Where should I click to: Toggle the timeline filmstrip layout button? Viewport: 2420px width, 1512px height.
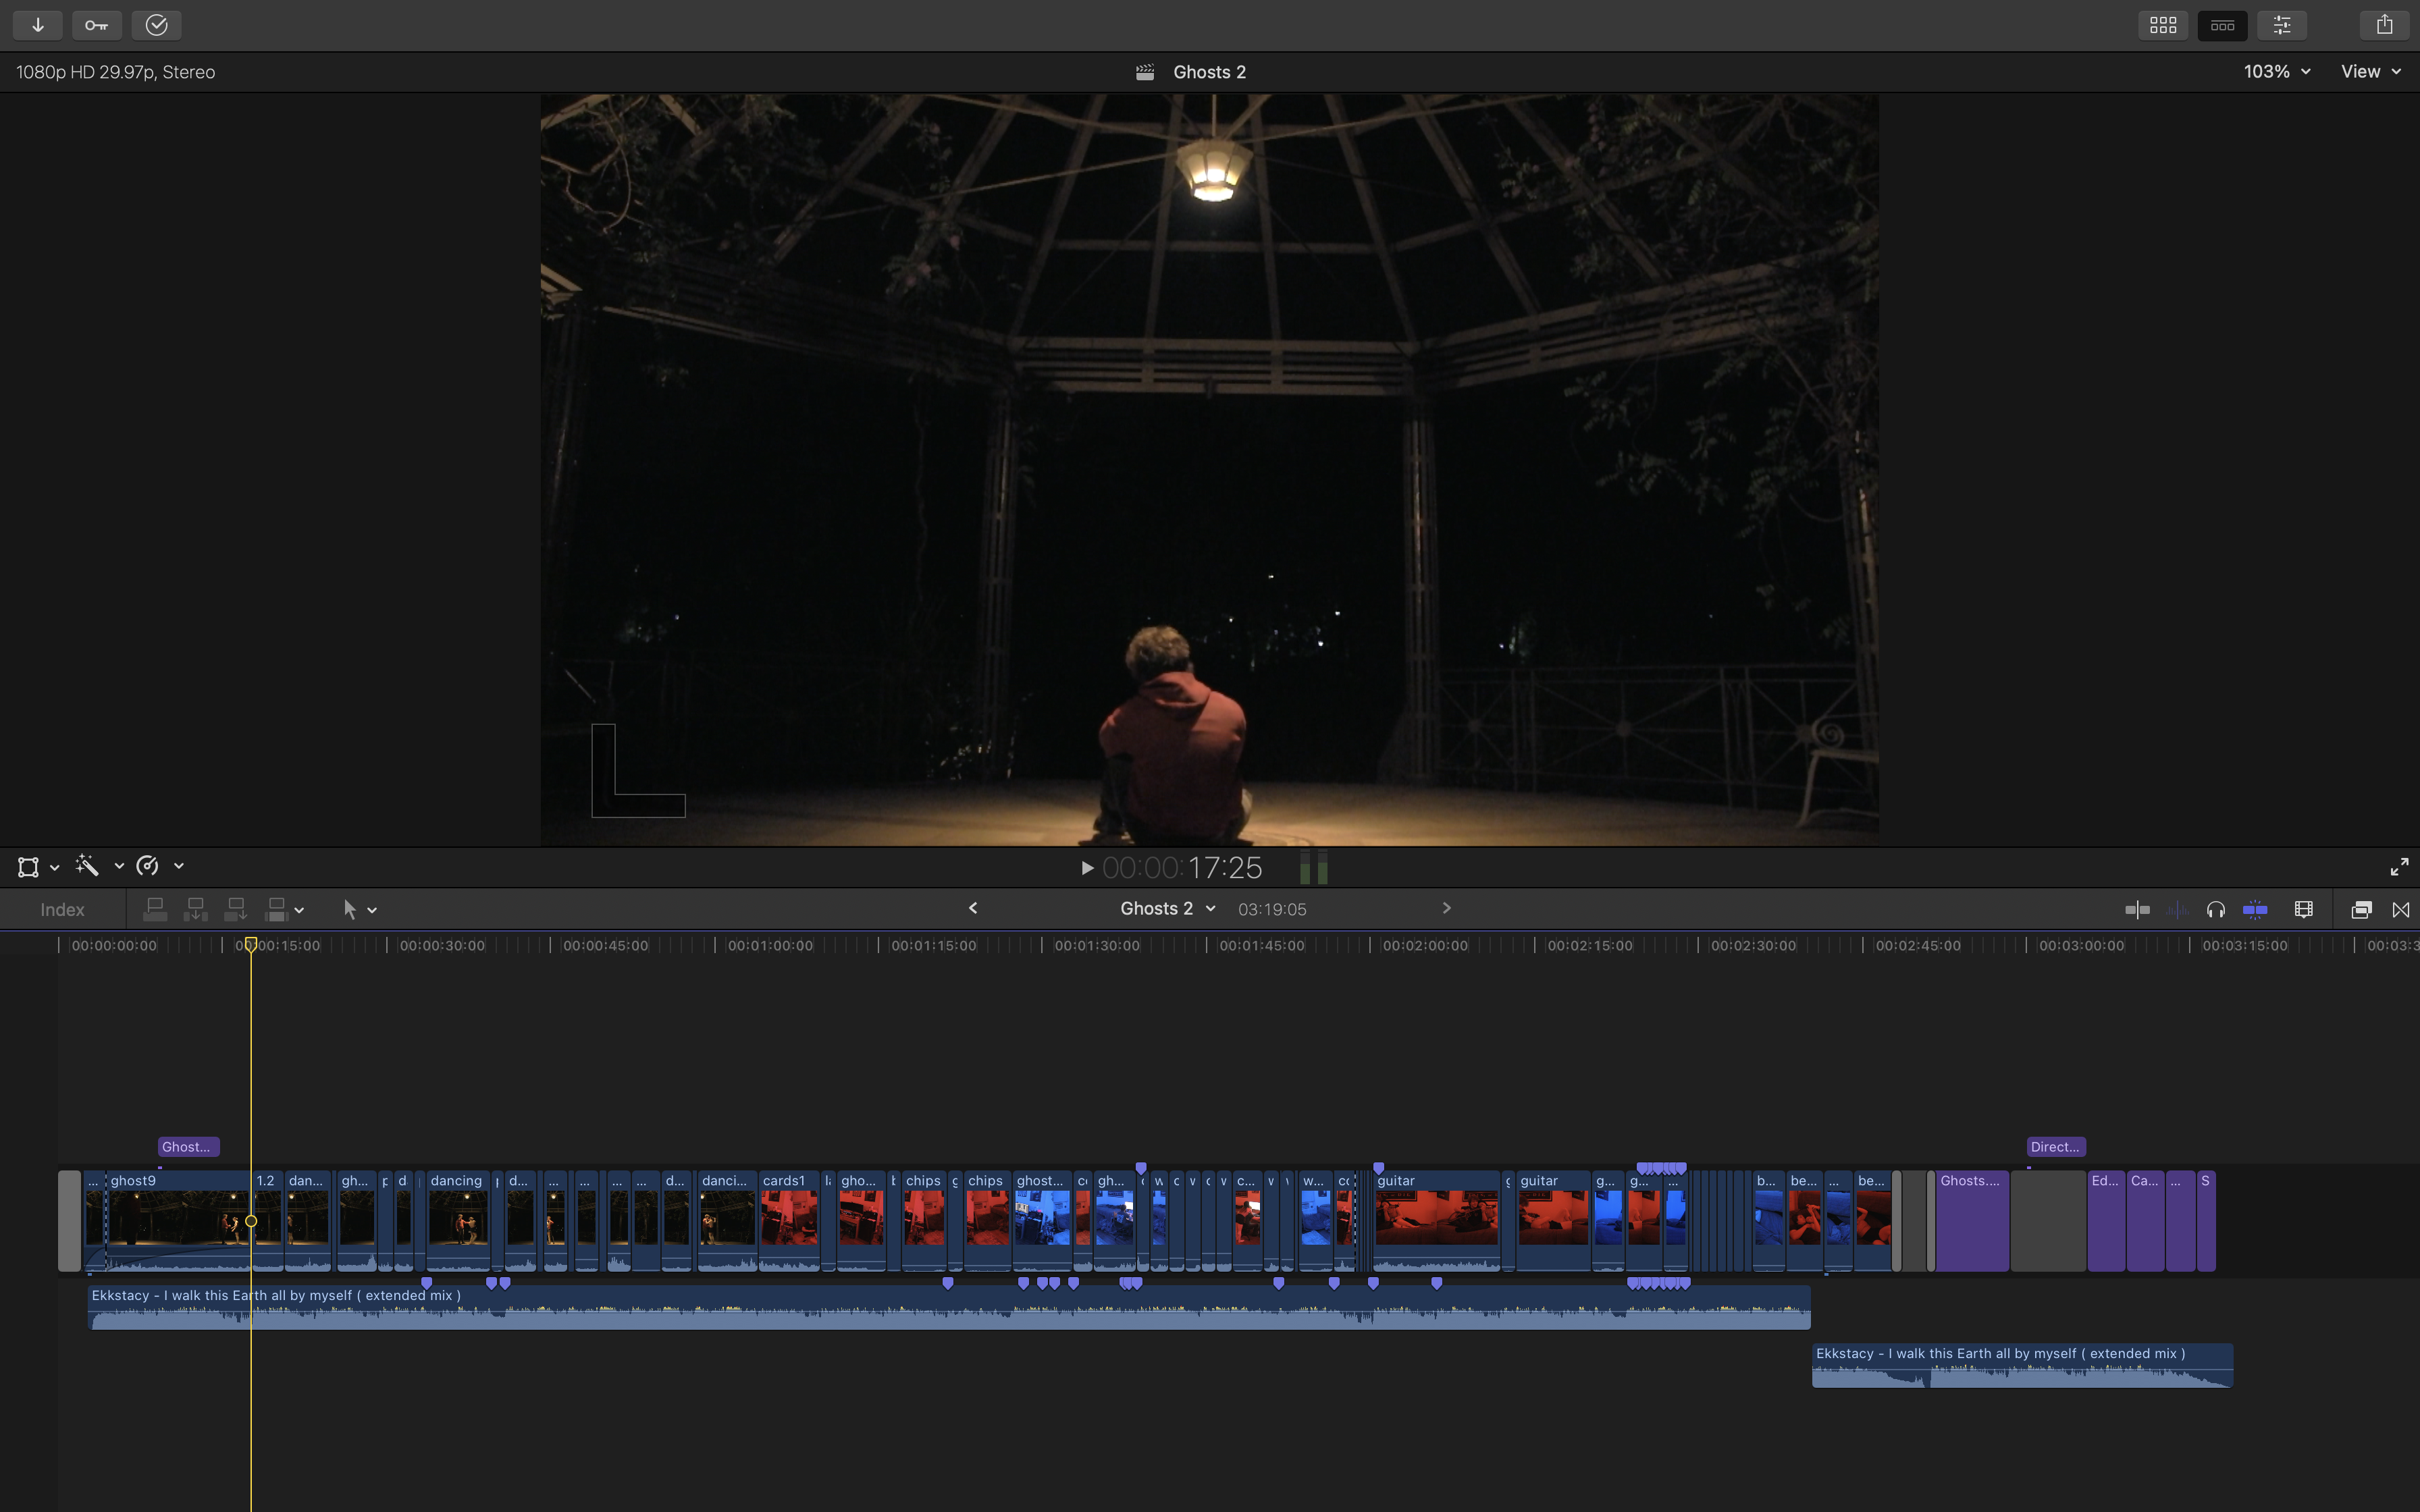click(2222, 25)
